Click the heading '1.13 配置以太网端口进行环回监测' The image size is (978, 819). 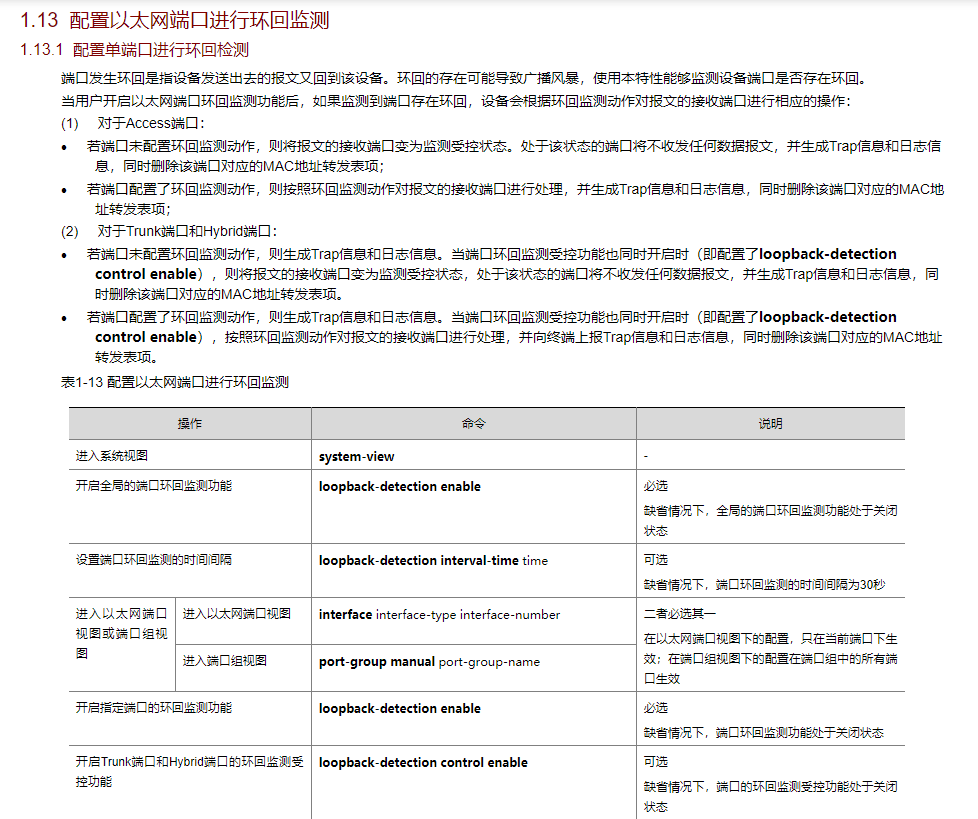point(175,20)
